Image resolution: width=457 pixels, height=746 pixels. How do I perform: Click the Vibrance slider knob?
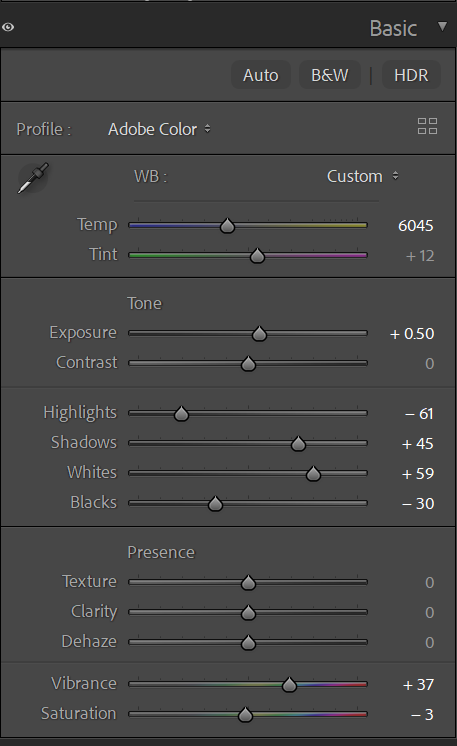pos(289,685)
